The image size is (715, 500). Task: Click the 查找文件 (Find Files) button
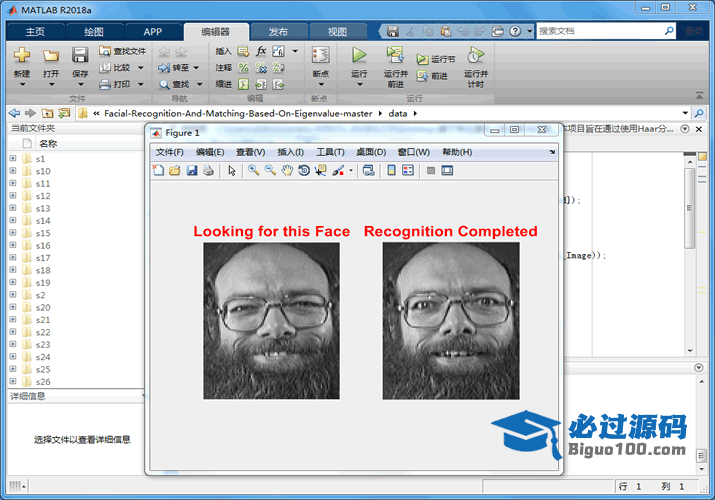pyautogui.click(x=122, y=51)
